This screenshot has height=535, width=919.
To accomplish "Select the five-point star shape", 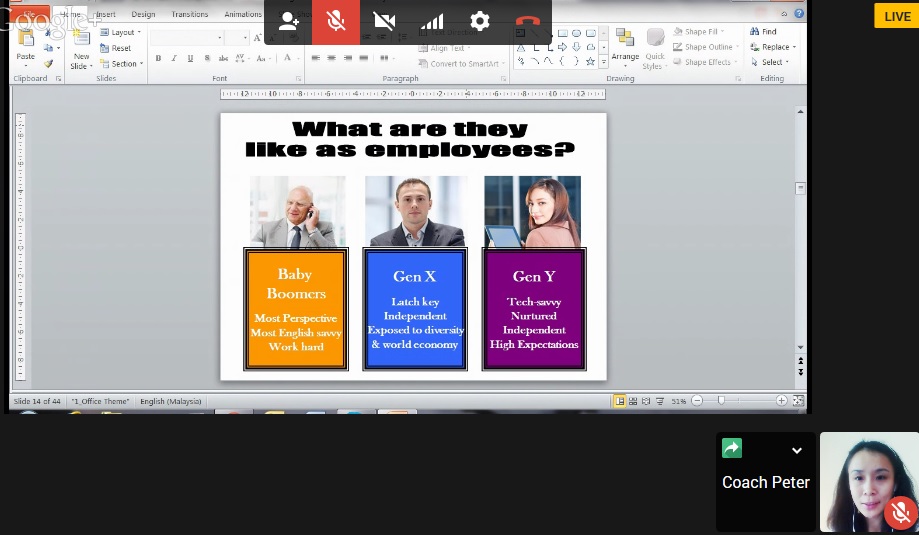I will (x=590, y=61).
